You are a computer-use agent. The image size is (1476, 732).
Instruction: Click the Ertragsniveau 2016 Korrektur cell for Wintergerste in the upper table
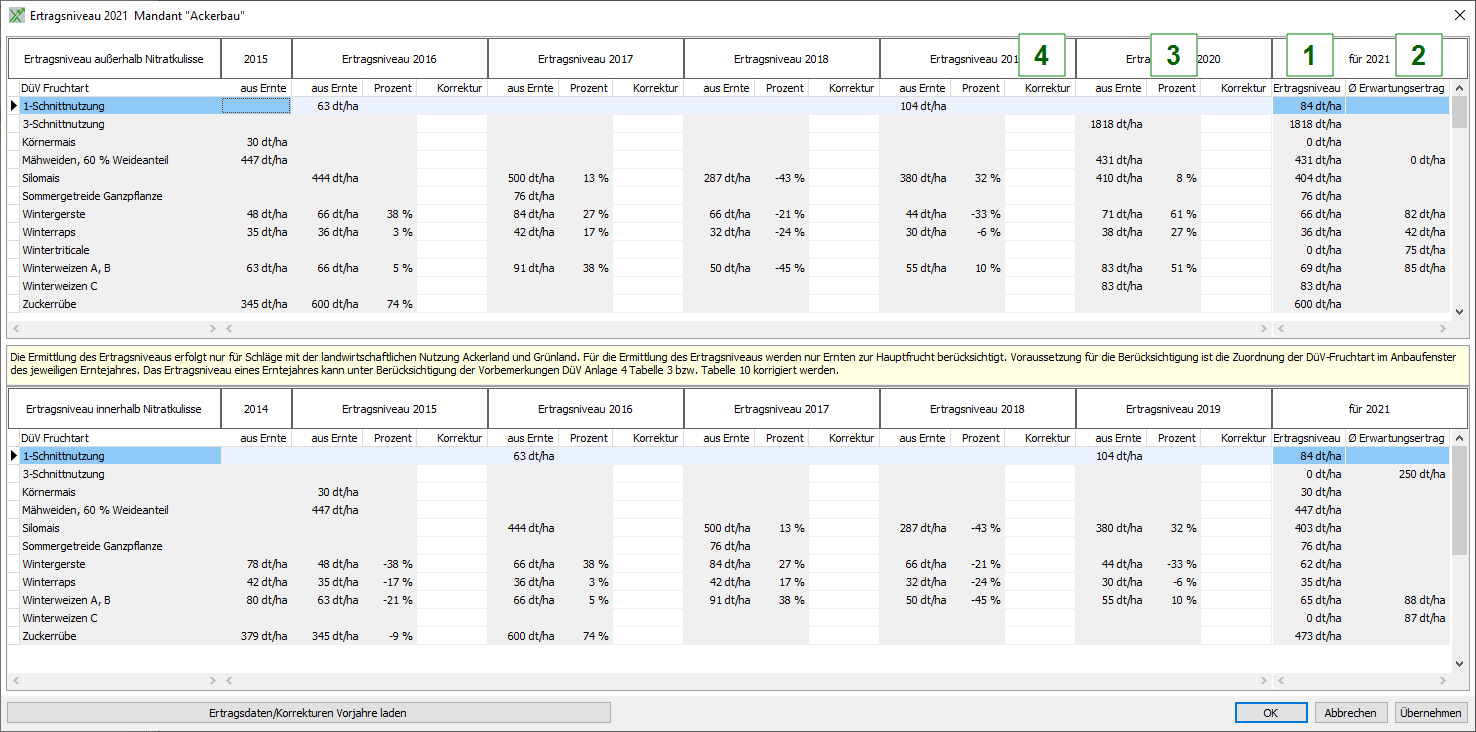(452, 214)
